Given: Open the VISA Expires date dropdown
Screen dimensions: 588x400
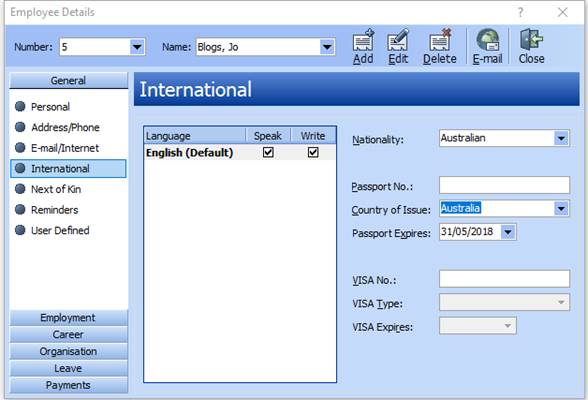Looking at the screenshot, I should [508, 326].
